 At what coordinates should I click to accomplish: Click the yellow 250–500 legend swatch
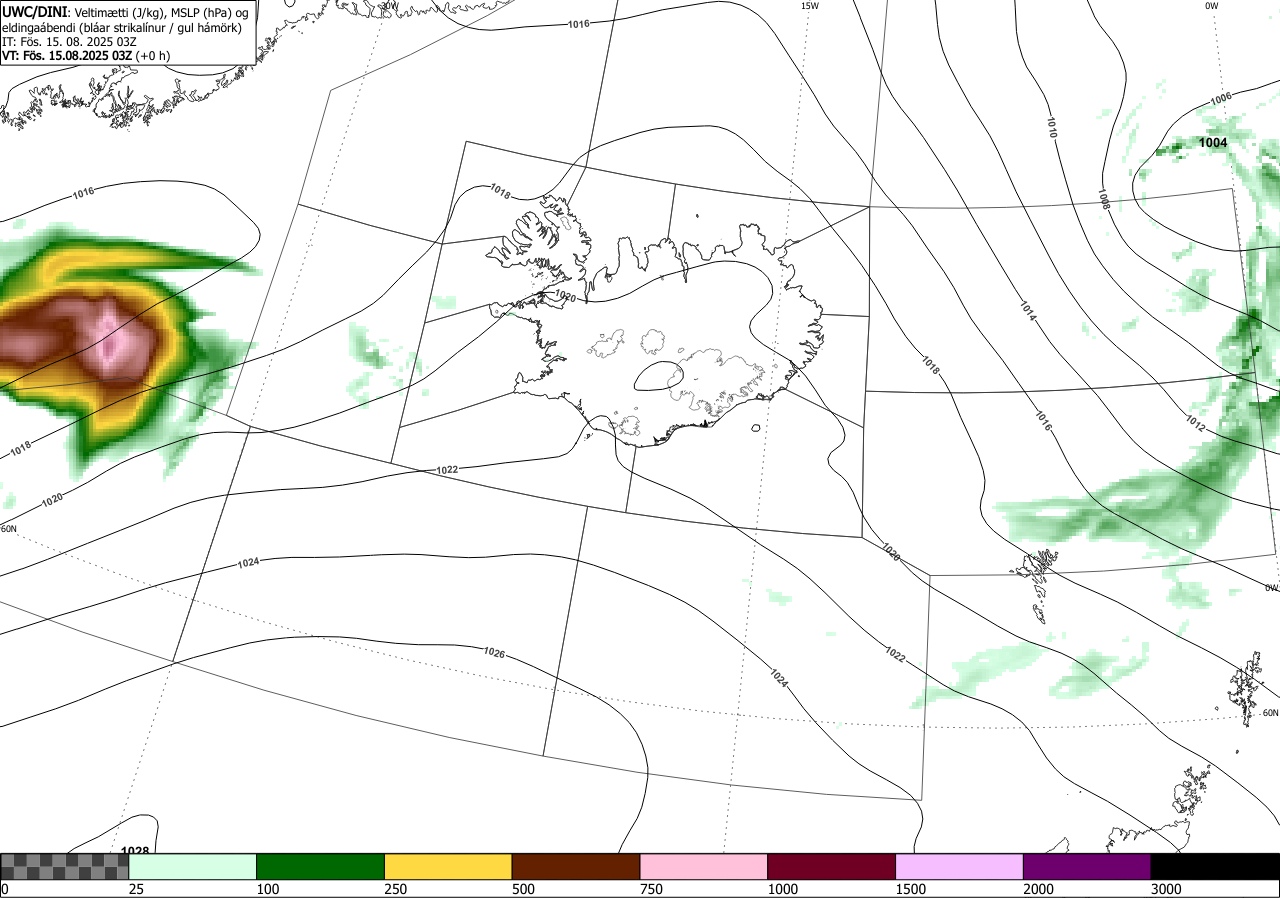tap(448, 866)
